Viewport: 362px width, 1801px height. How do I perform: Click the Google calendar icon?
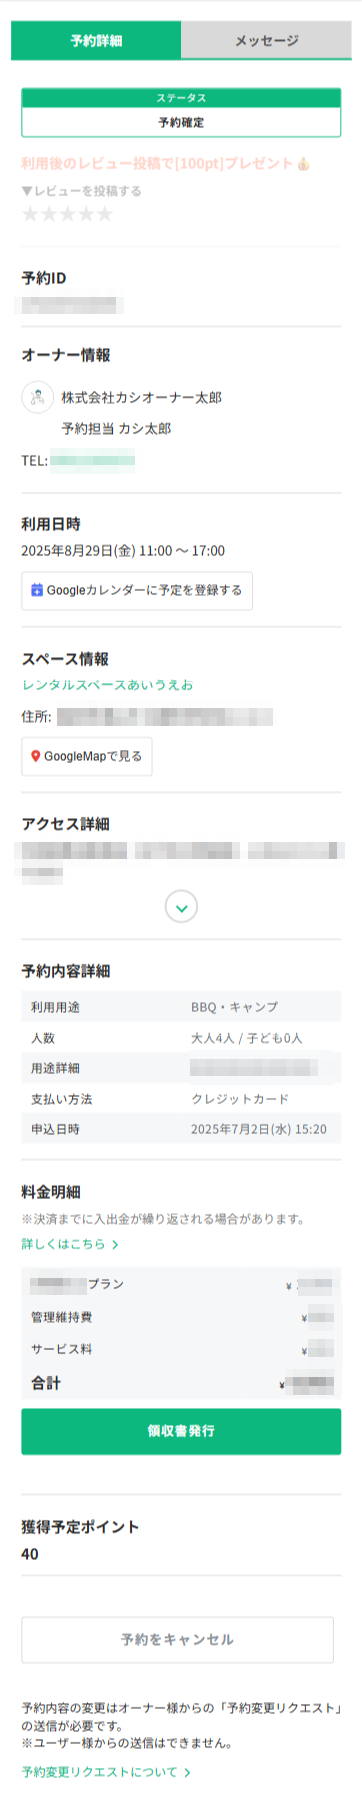click(37, 590)
